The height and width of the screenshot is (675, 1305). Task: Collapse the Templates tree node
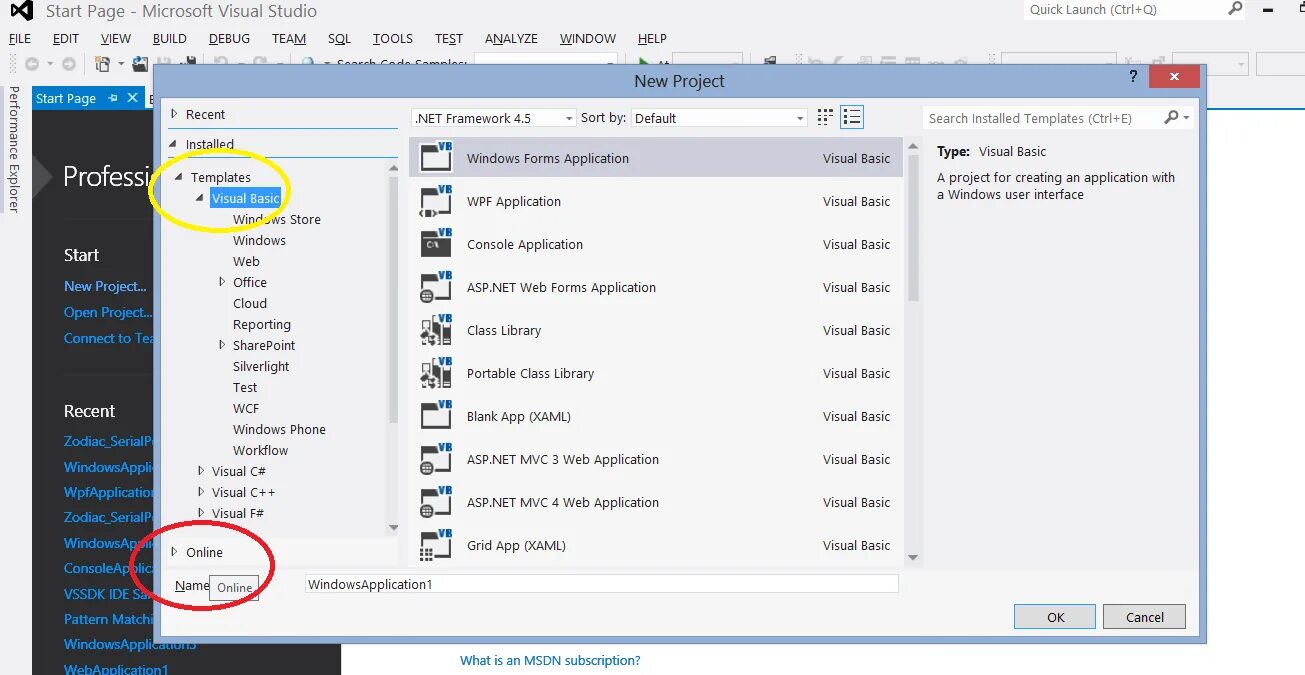tap(180, 178)
